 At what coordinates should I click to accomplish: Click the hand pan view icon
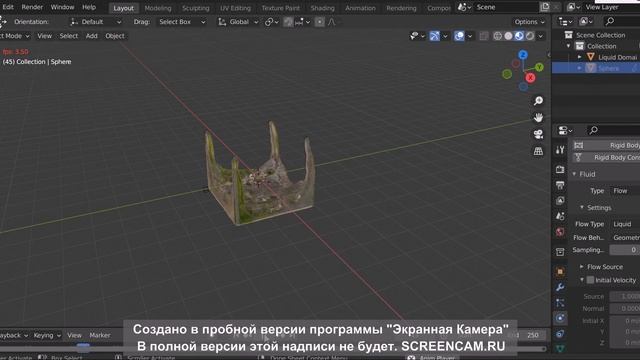[538, 118]
